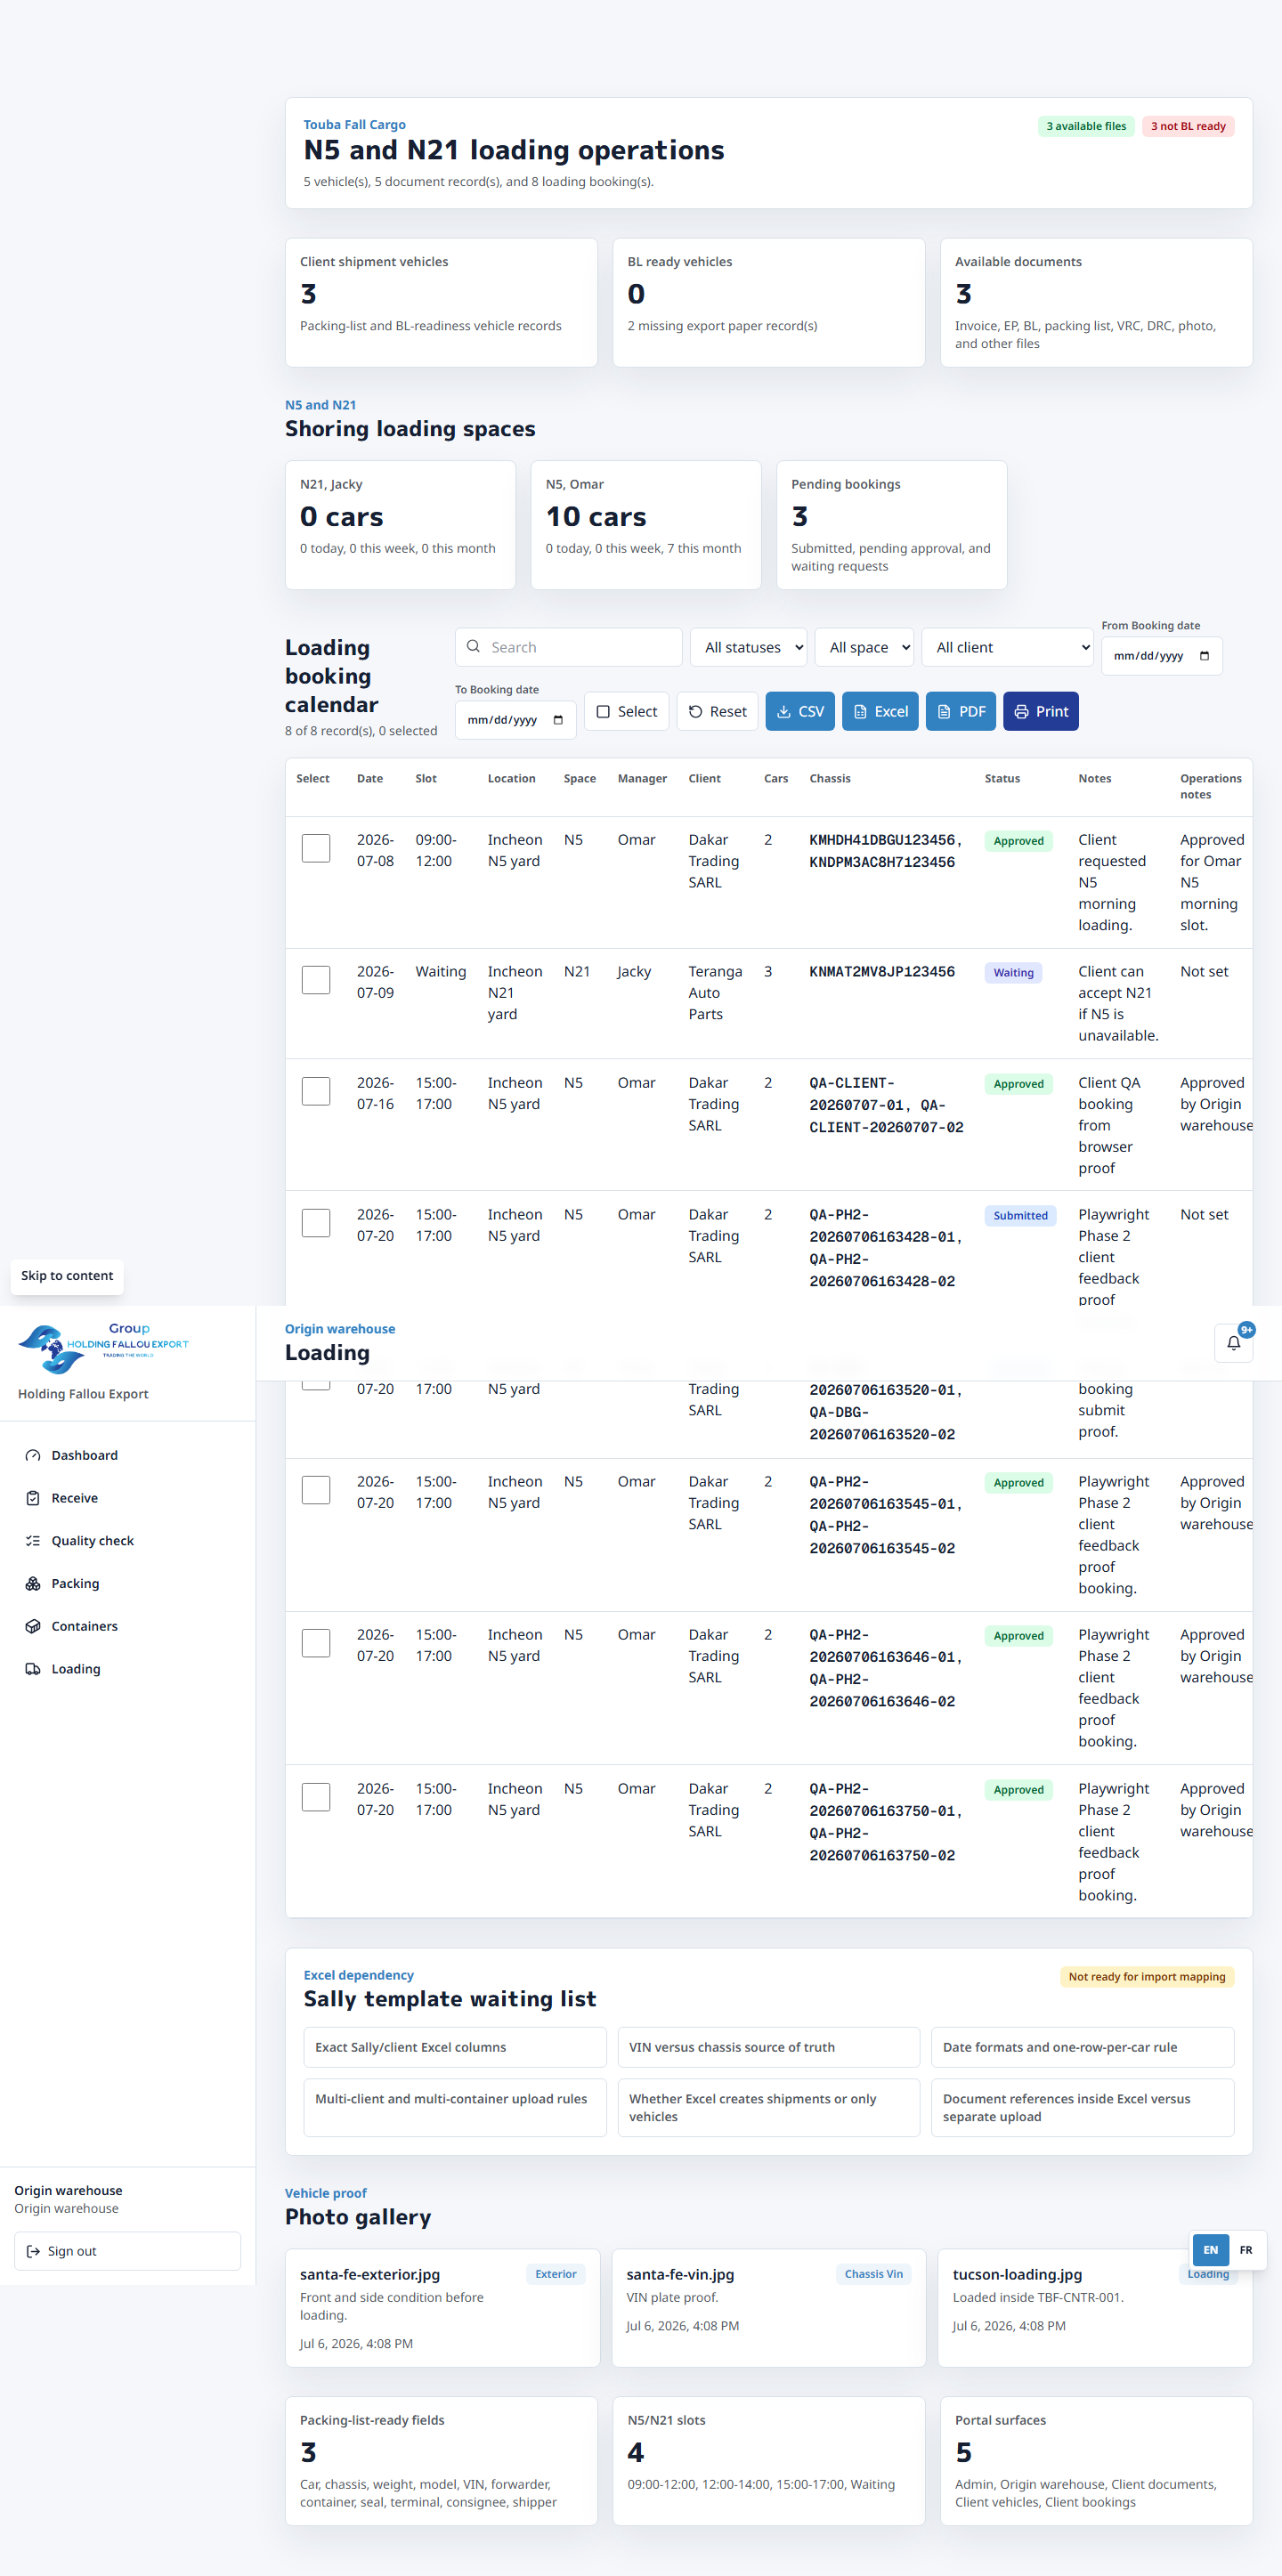Click the download icon on CSV button
The image size is (1282, 2576).
[784, 712]
